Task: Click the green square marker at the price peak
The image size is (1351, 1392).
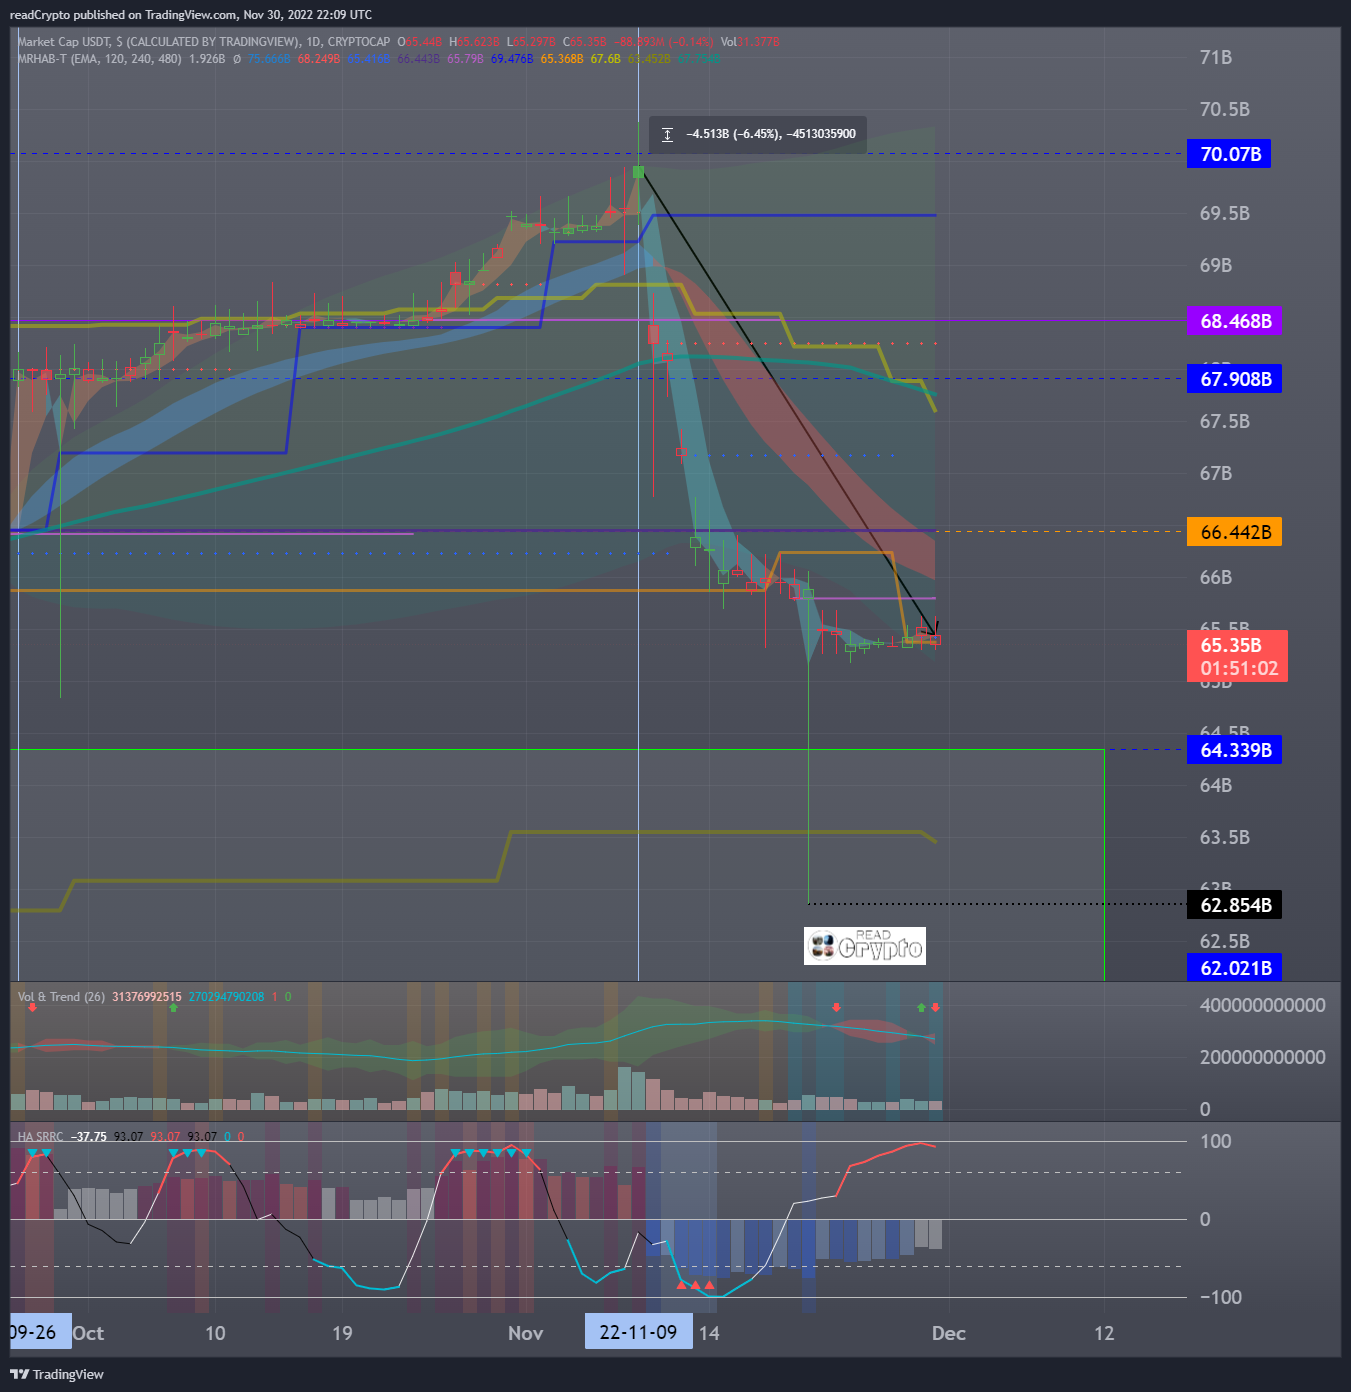Action: click(638, 172)
